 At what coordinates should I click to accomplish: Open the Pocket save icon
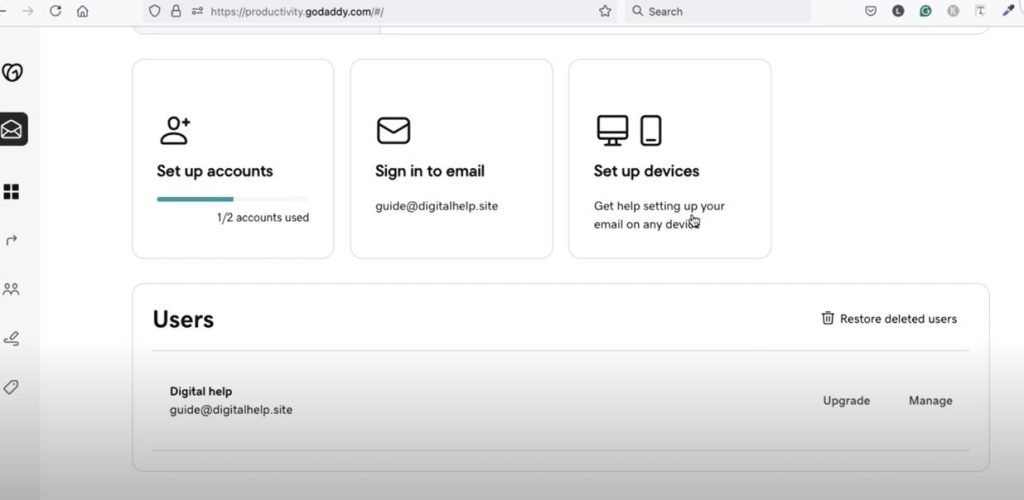pyautogui.click(x=871, y=11)
